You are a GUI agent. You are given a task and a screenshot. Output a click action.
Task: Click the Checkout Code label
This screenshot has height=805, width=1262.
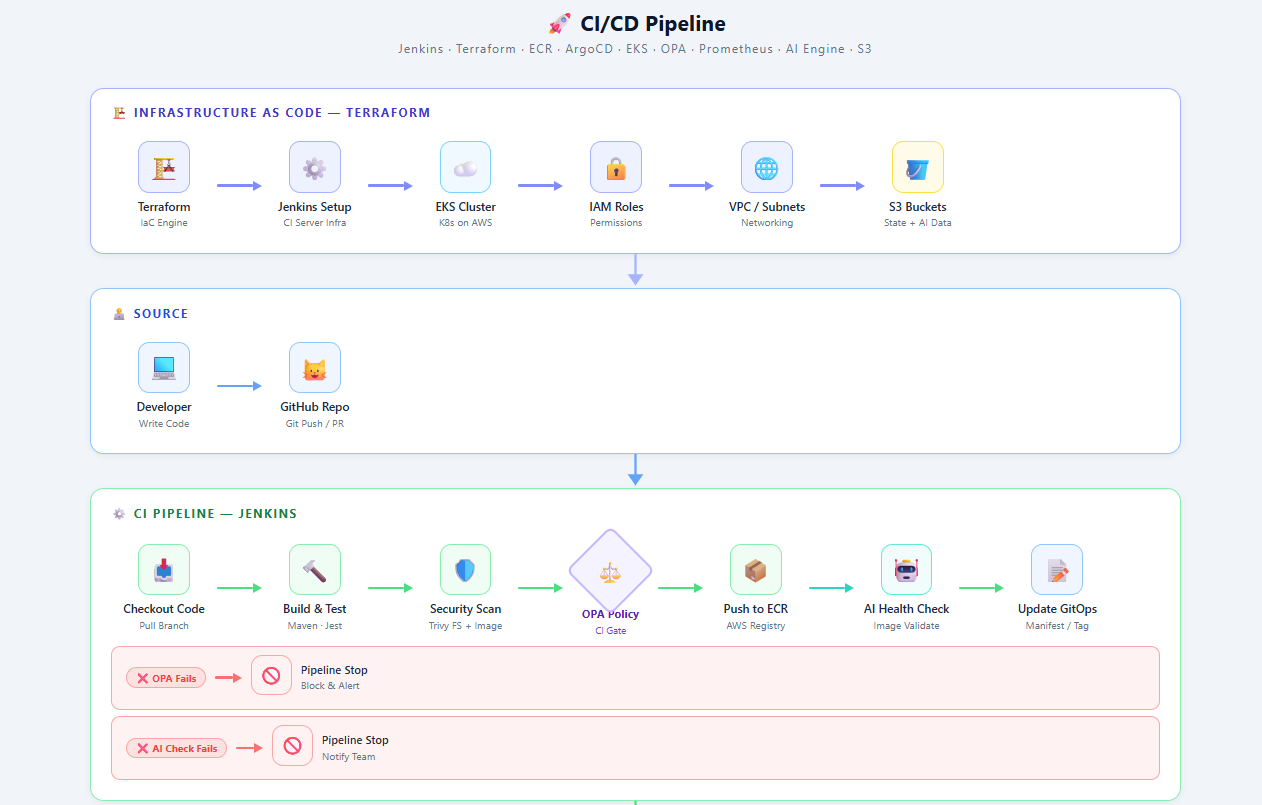164,609
